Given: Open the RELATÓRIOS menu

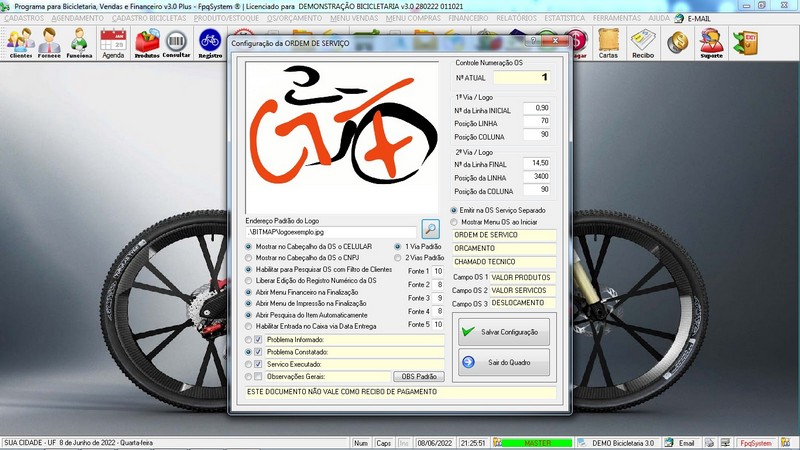Looking at the screenshot, I should click(x=516, y=18).
